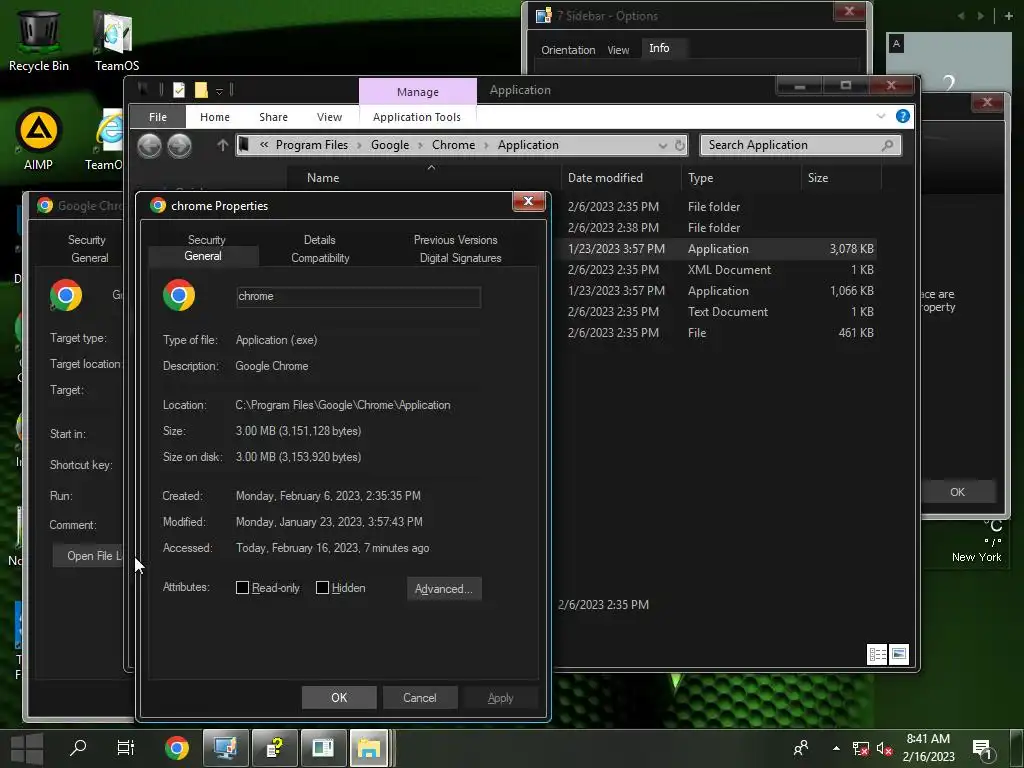Screen dimensions: 1024x768
Task: Open the TeamOS desktop icon
Action: coord(116,39)
